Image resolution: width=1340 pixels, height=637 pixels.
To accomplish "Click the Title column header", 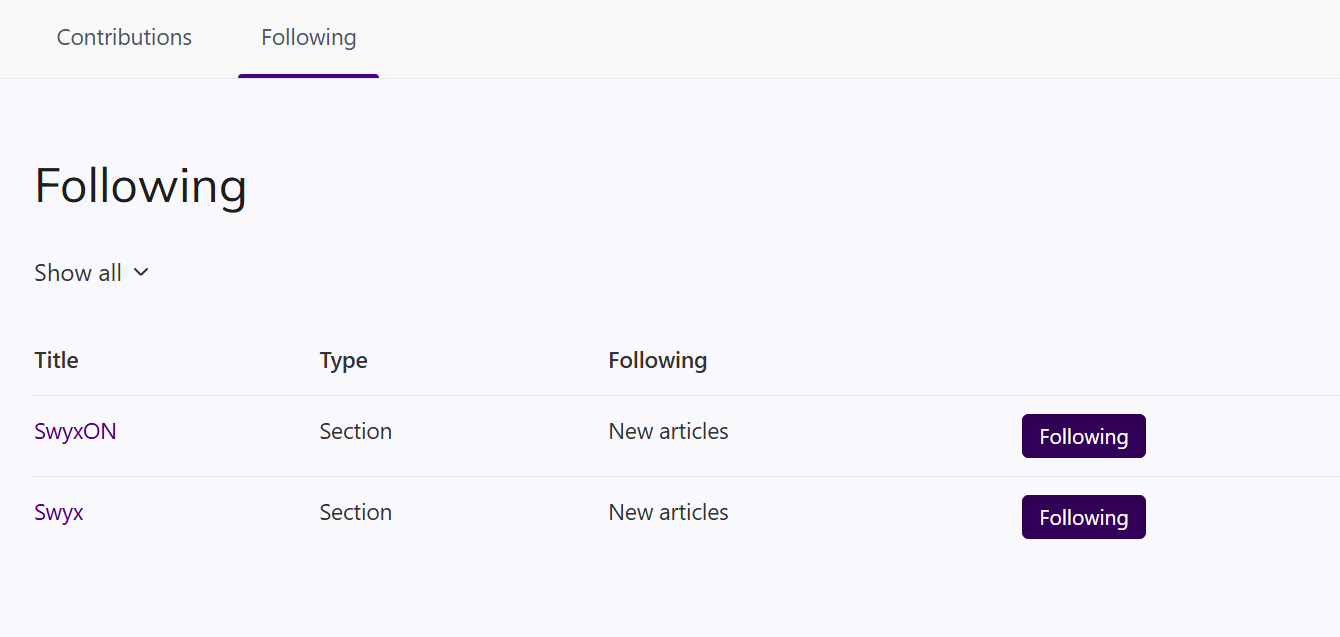I will pos(56,361).
